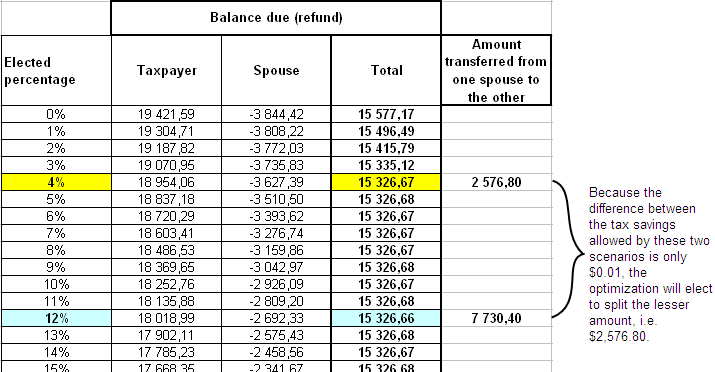Click the Total column header
This screenshot has width=715, height=372.
(x=386, y=71)
